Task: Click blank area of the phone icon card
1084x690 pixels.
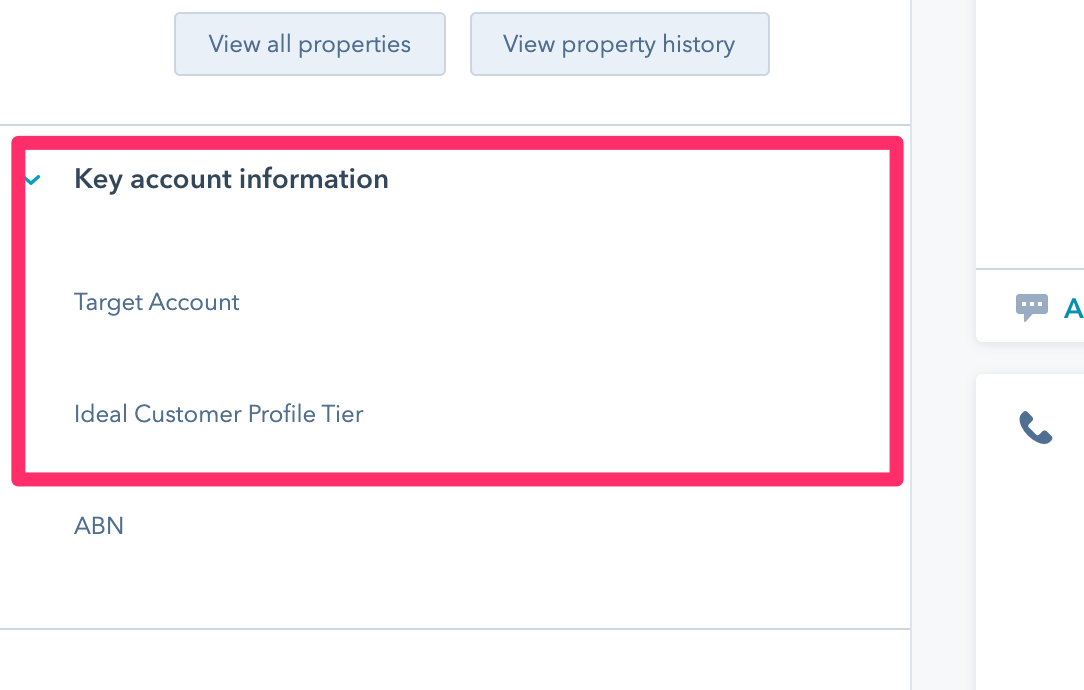Action: 1030,560
